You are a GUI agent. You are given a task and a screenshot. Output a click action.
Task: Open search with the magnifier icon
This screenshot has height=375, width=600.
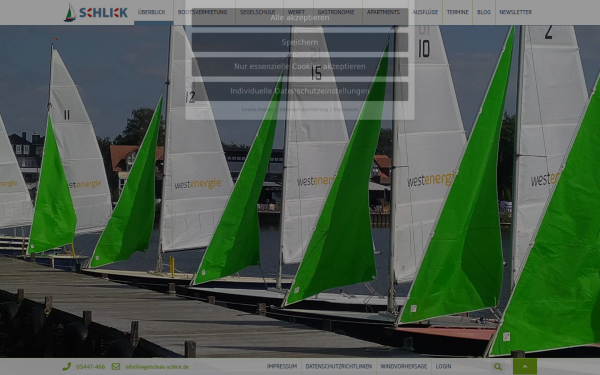click(497, 366)
